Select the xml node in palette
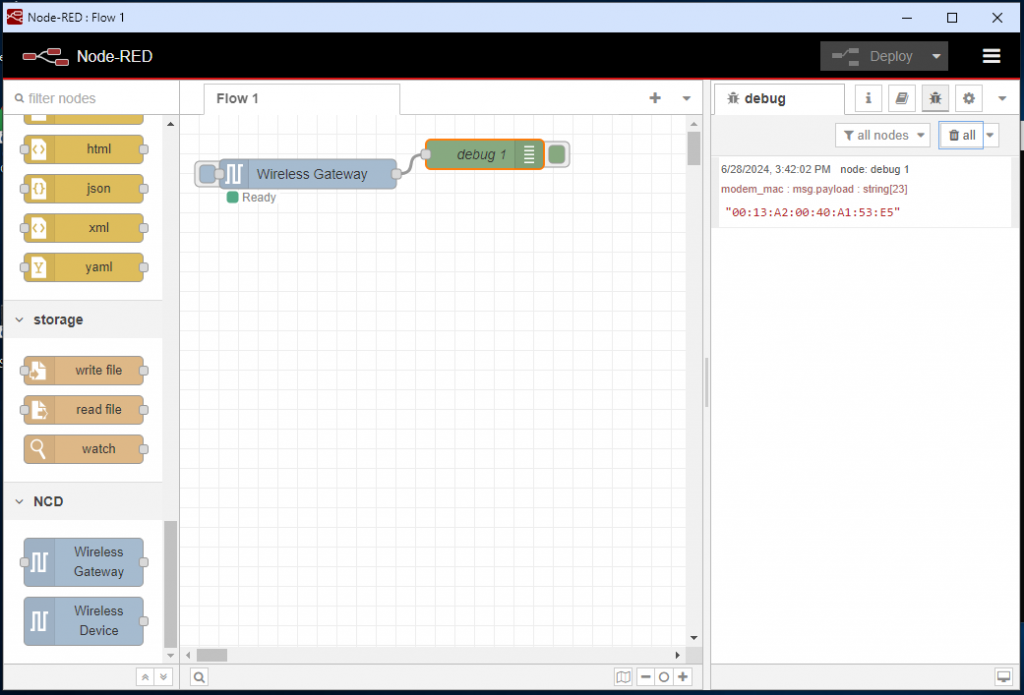Image resolution: width=1024 pixels, height=695 pixels. [84, 228]
